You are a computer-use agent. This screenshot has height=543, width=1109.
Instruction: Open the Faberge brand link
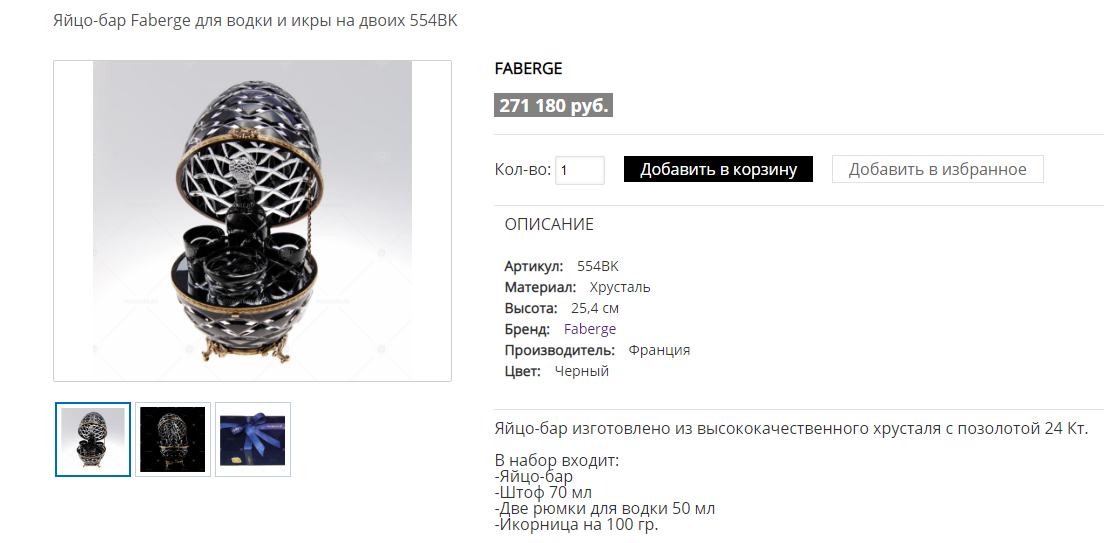coord(590,329)
